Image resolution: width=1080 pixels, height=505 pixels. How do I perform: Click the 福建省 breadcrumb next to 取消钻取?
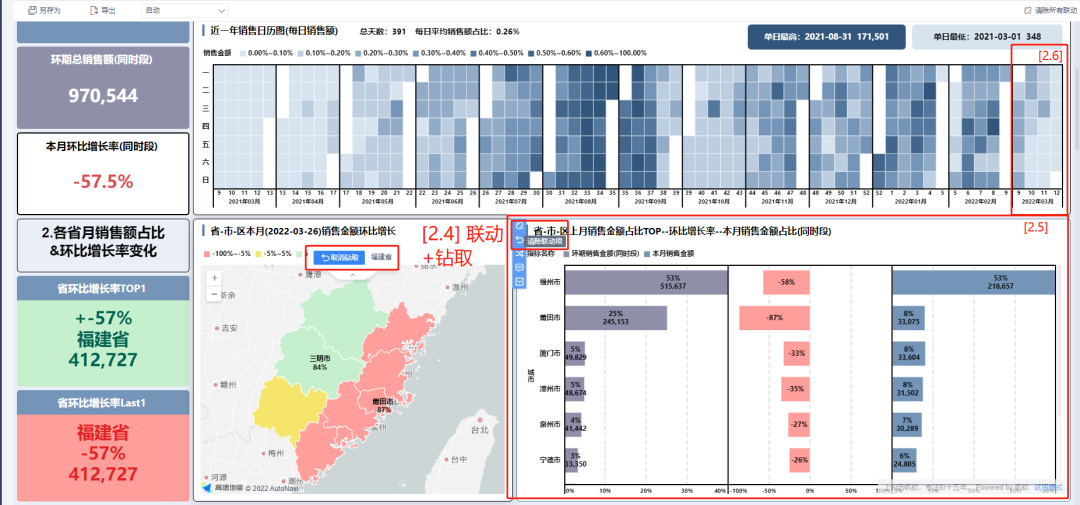[x=382, y=257]
